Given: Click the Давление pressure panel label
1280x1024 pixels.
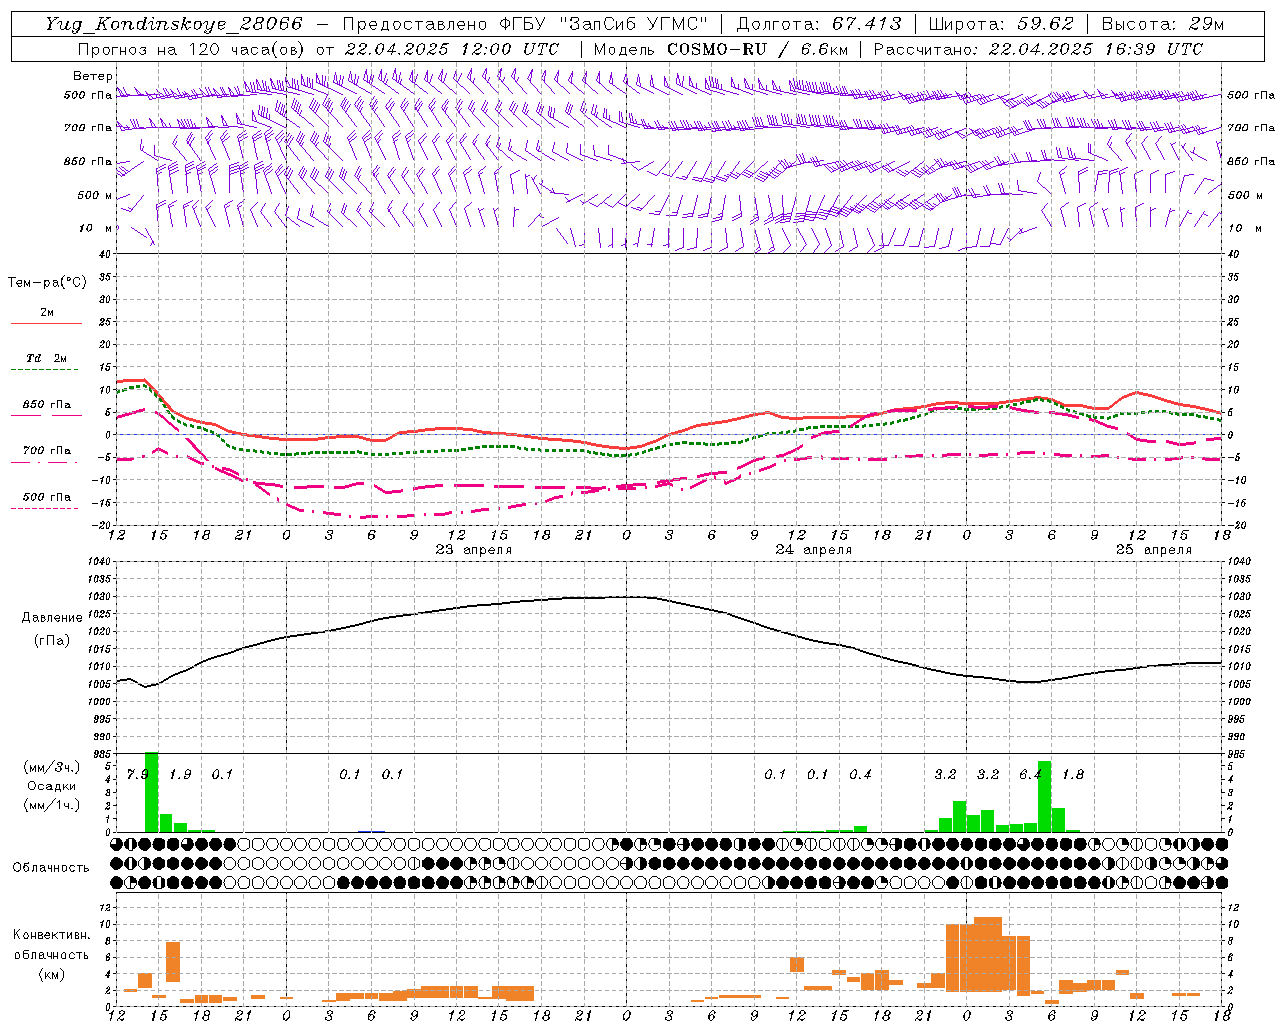Looking at the screenshot, I should pyautogui.click(x=52, y=618).
